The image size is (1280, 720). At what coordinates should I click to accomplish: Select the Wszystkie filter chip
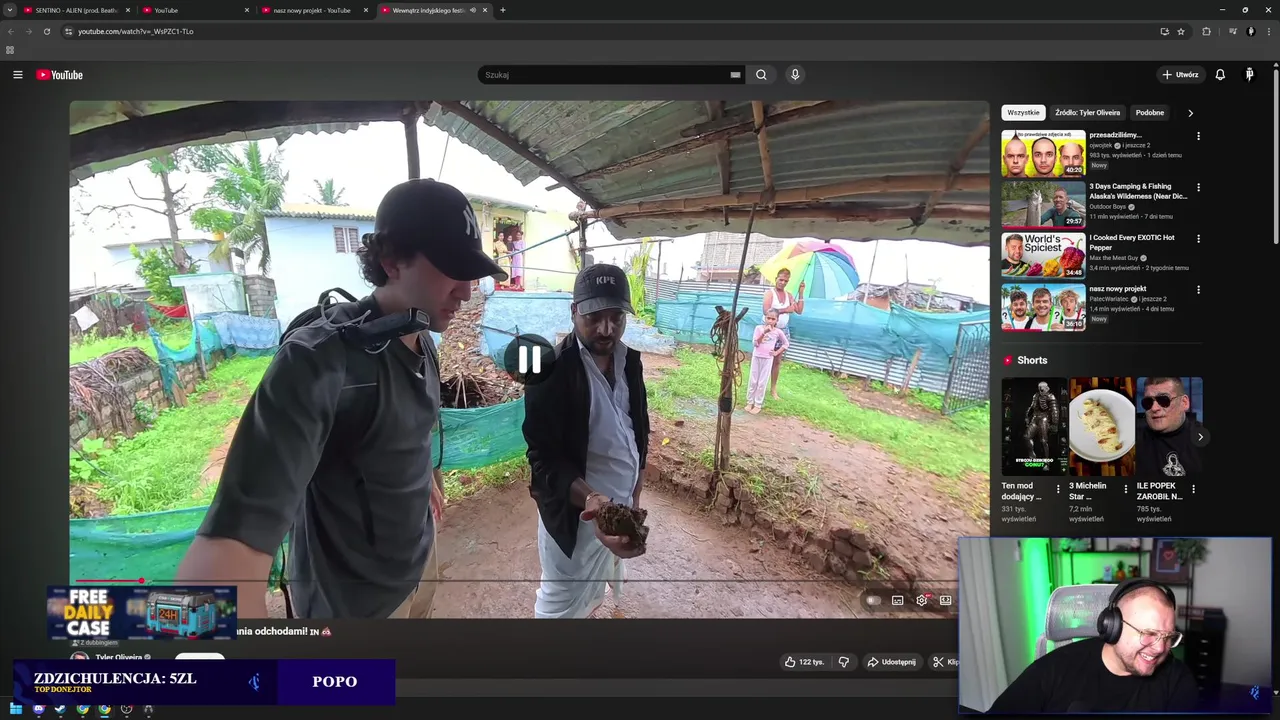pyautogui.click(x=1023, y=113)
